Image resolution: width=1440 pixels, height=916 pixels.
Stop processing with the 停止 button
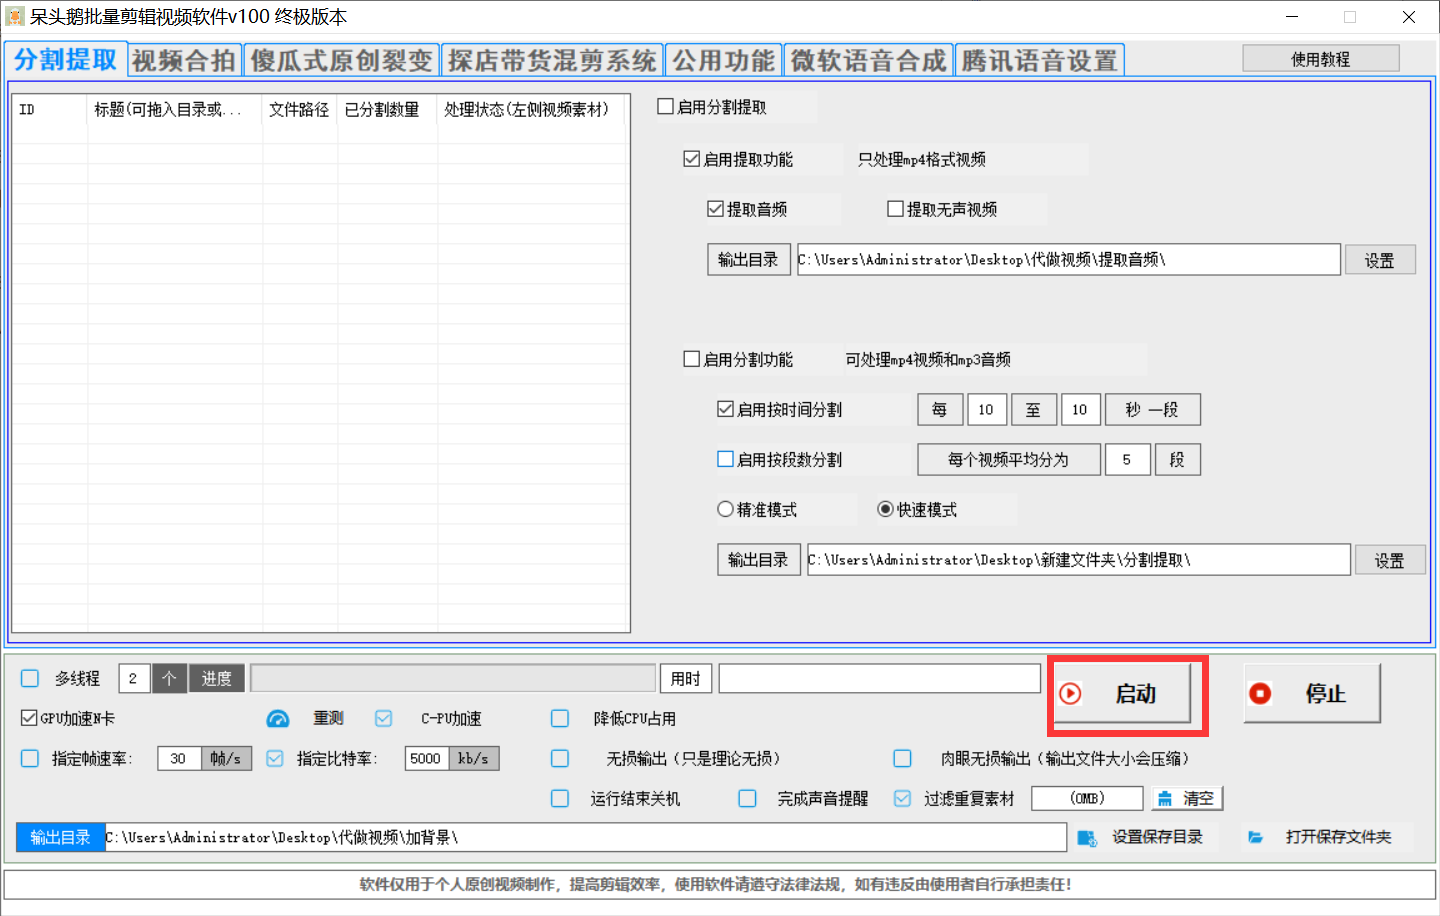1312,694
